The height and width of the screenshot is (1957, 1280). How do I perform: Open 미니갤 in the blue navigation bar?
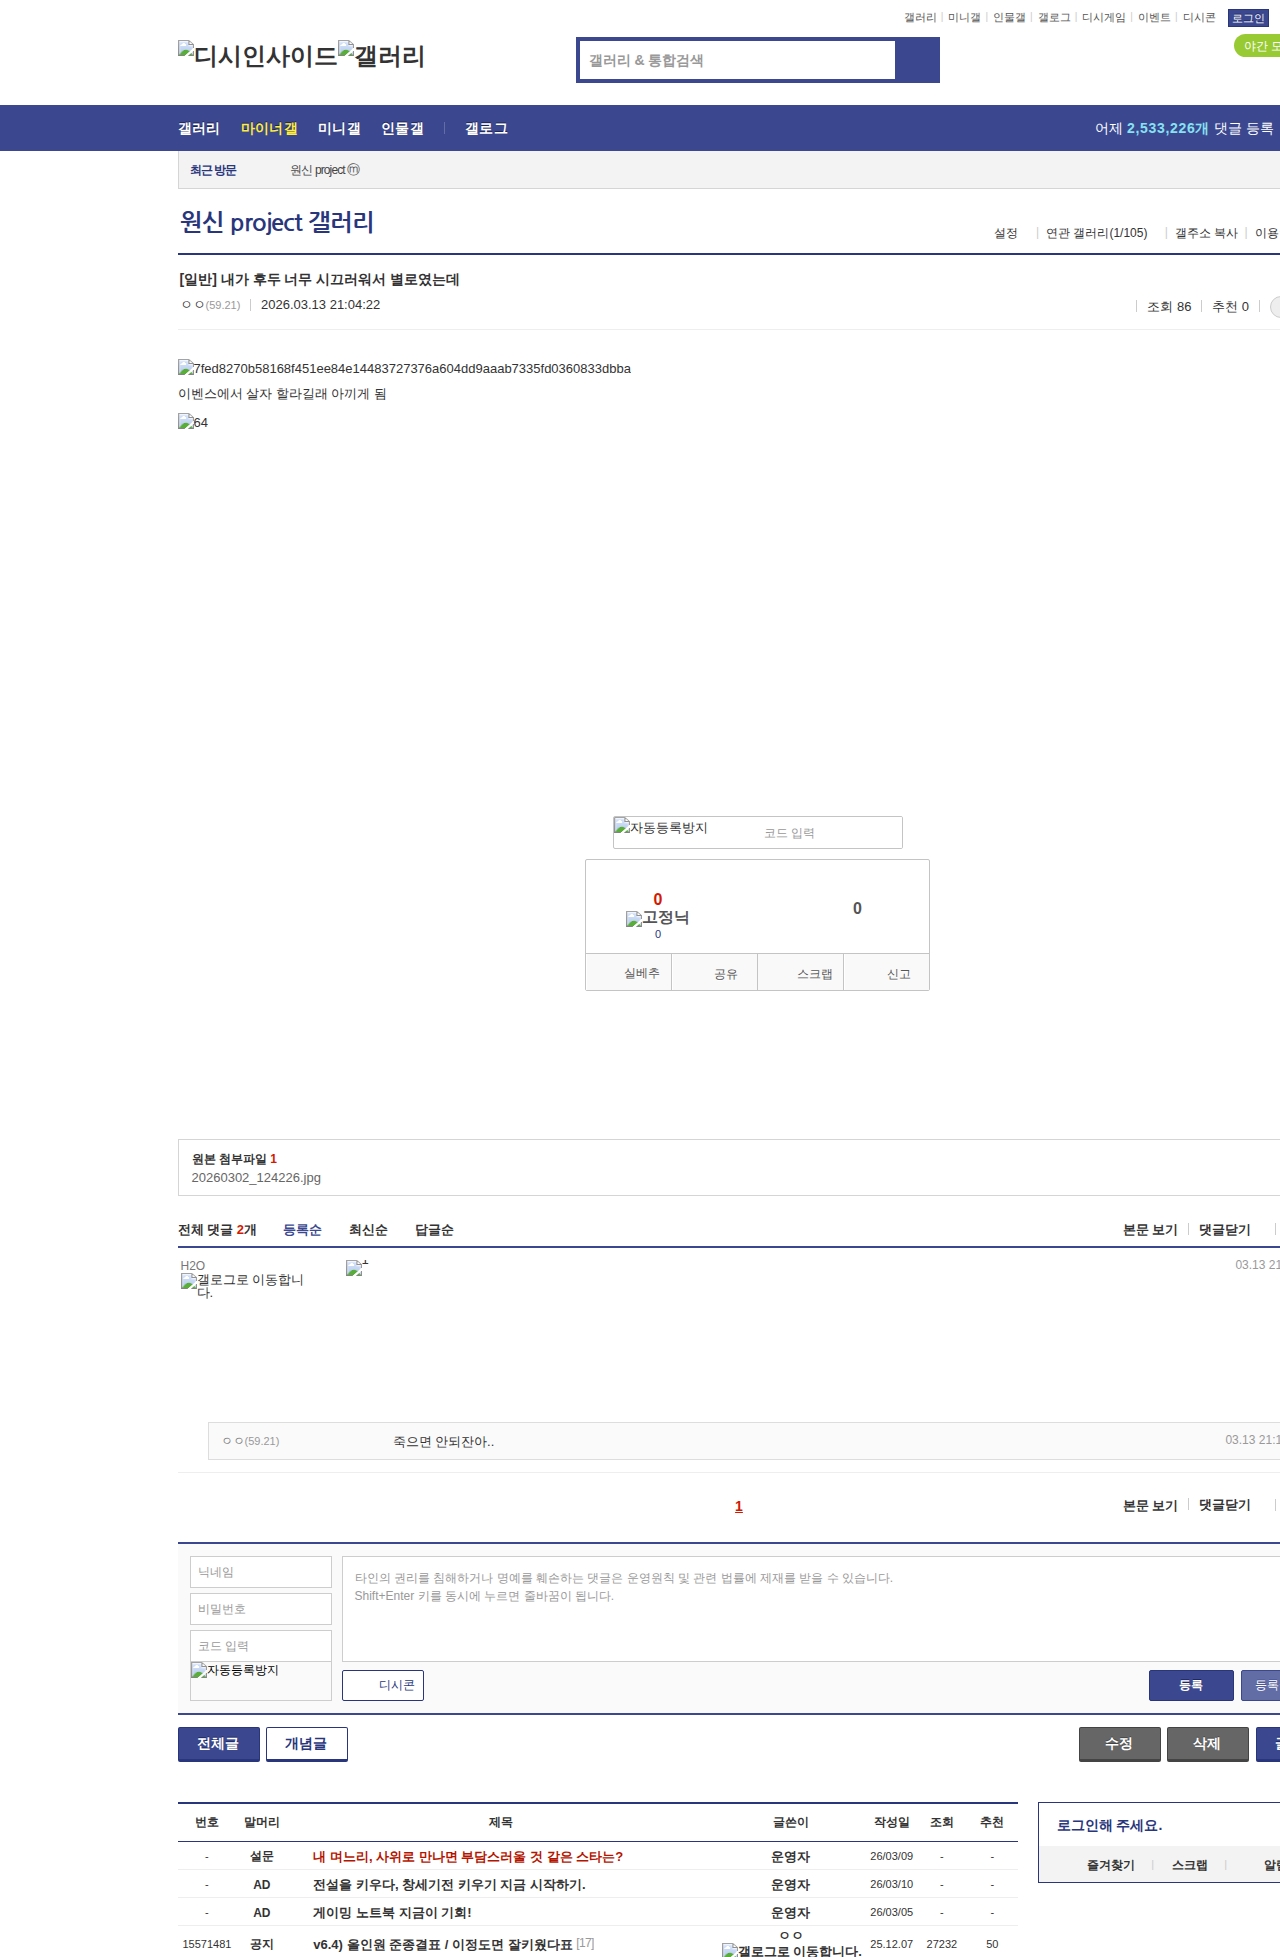[x=339, y=128]
